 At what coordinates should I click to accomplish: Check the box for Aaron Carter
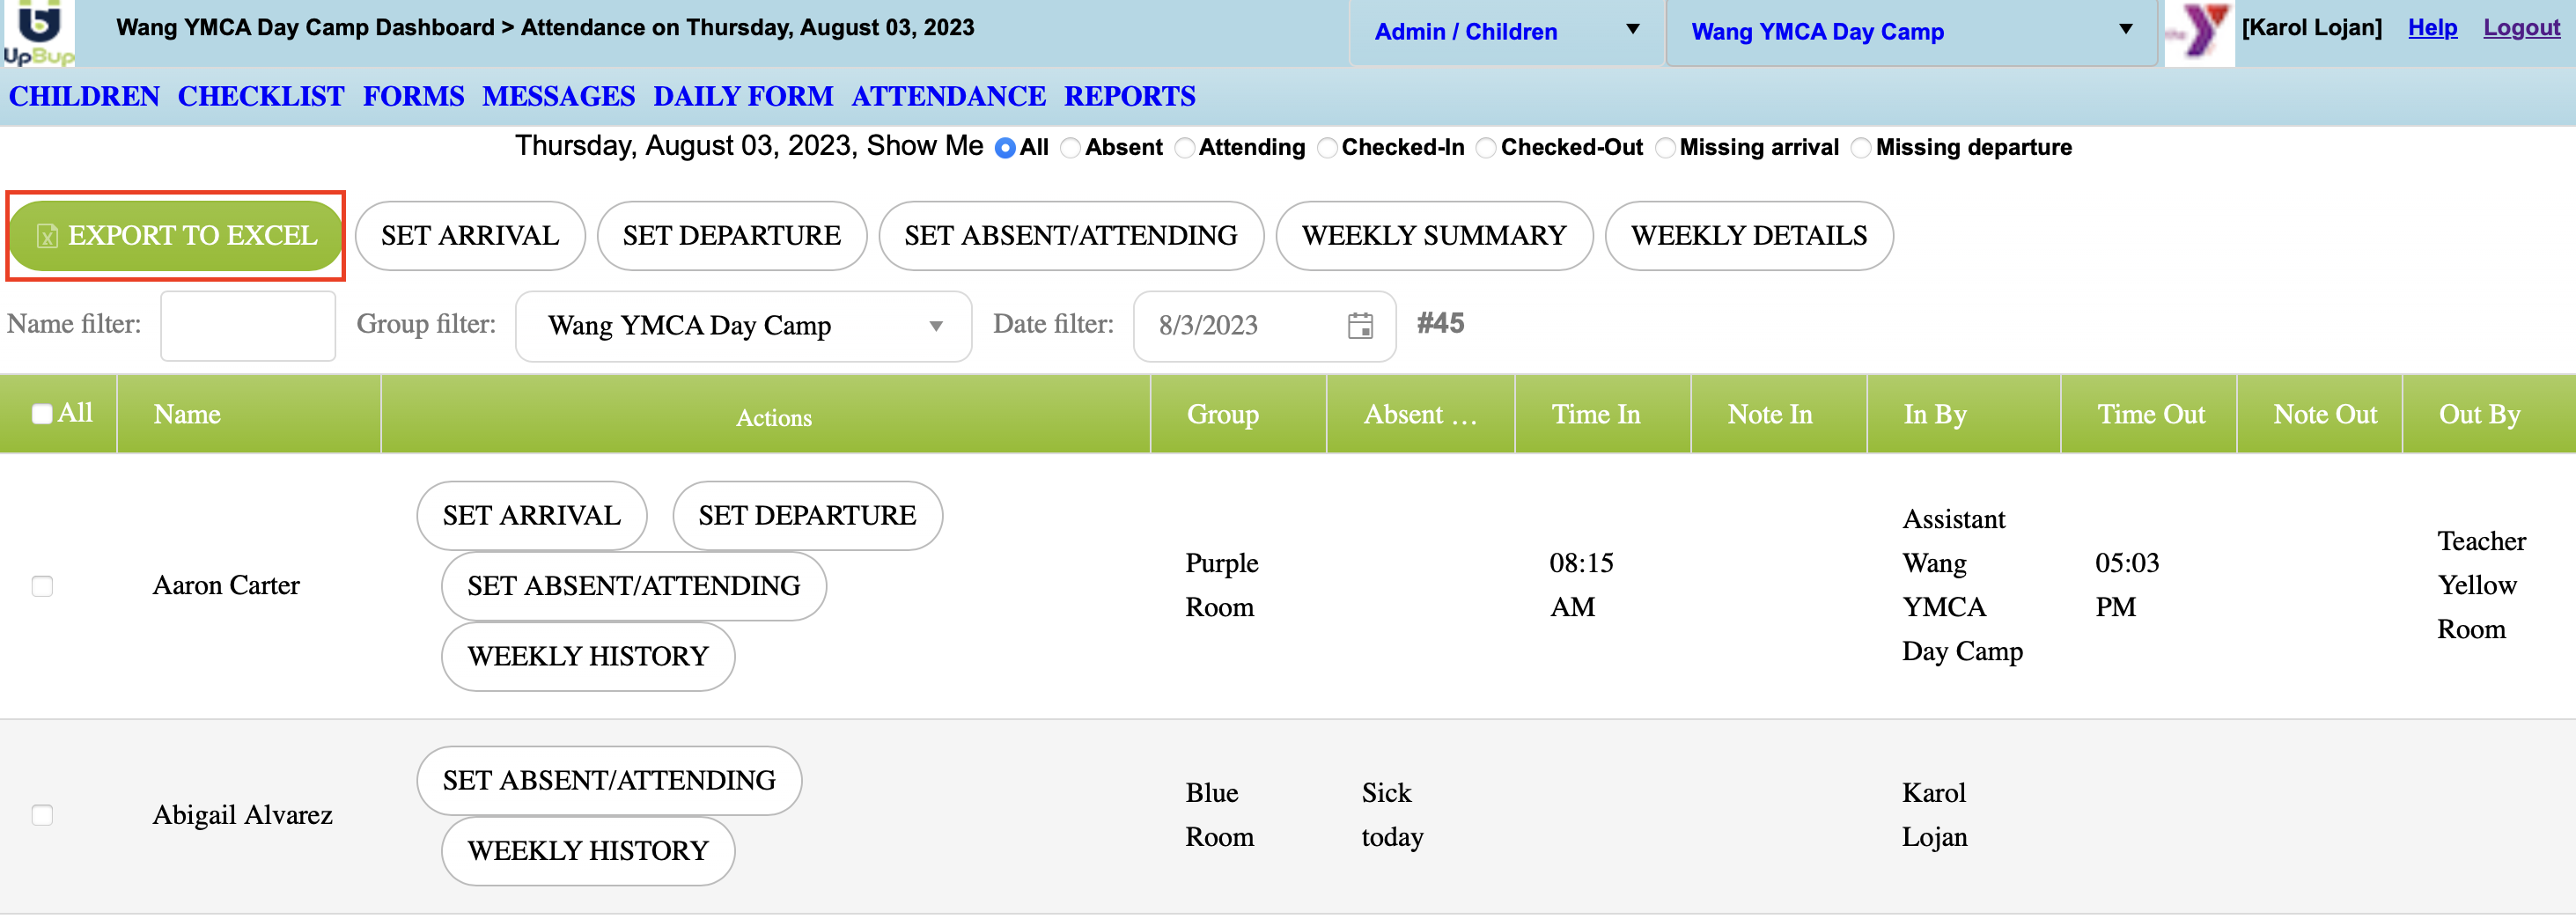[42, 586]
